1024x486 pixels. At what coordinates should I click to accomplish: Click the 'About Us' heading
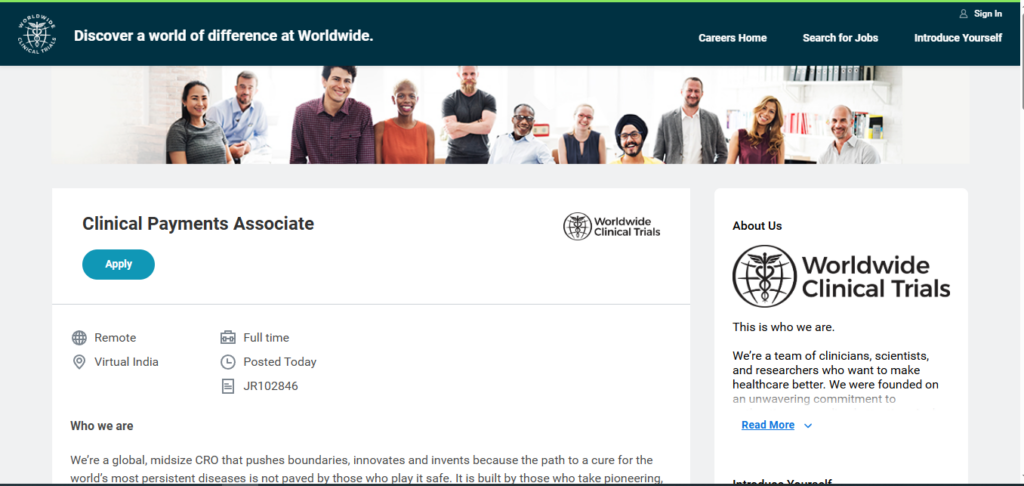point(757,226)
